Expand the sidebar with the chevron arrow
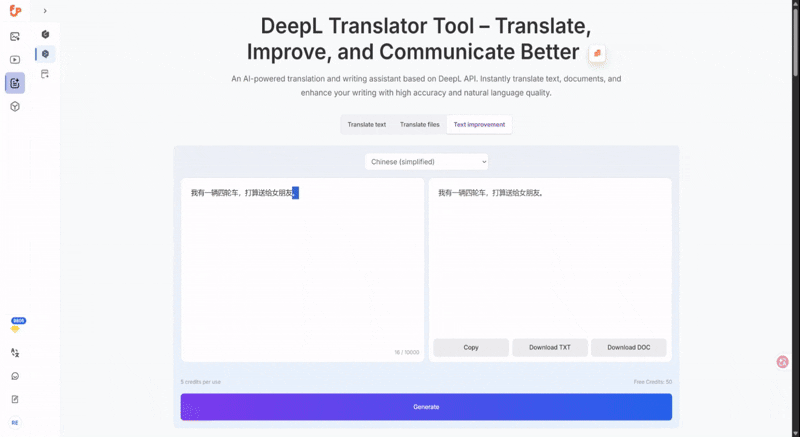Image resolution: width=800 pixels, height=437 pixels. (45, 11)
